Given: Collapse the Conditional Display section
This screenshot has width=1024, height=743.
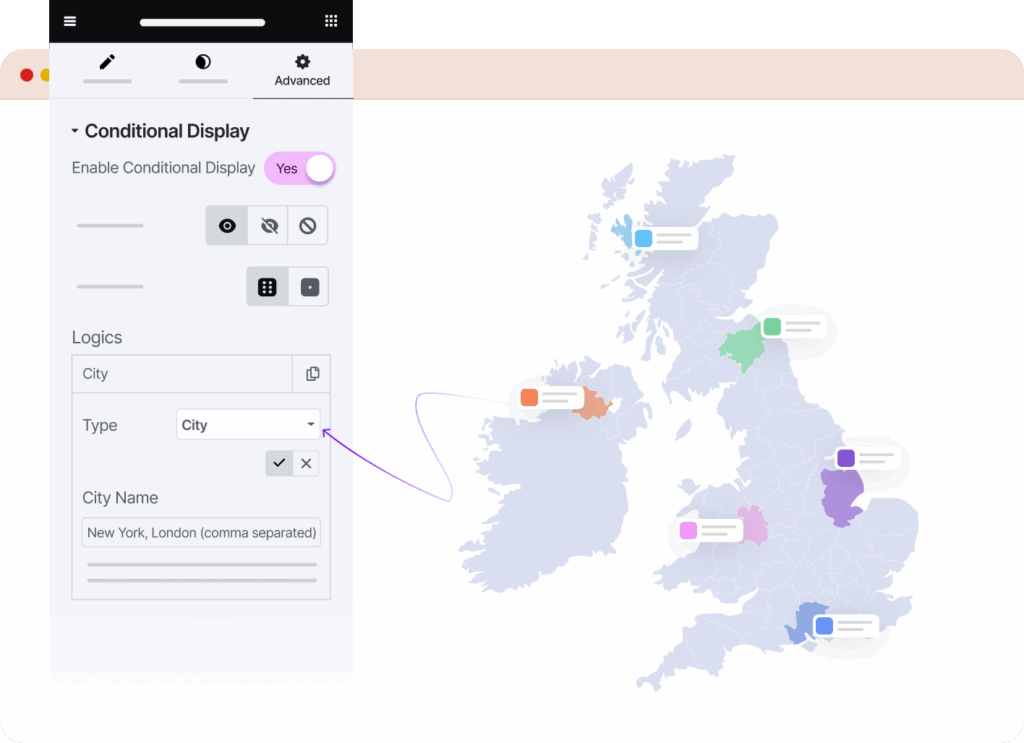Looking at the screenshot, I should click(74, 130).
